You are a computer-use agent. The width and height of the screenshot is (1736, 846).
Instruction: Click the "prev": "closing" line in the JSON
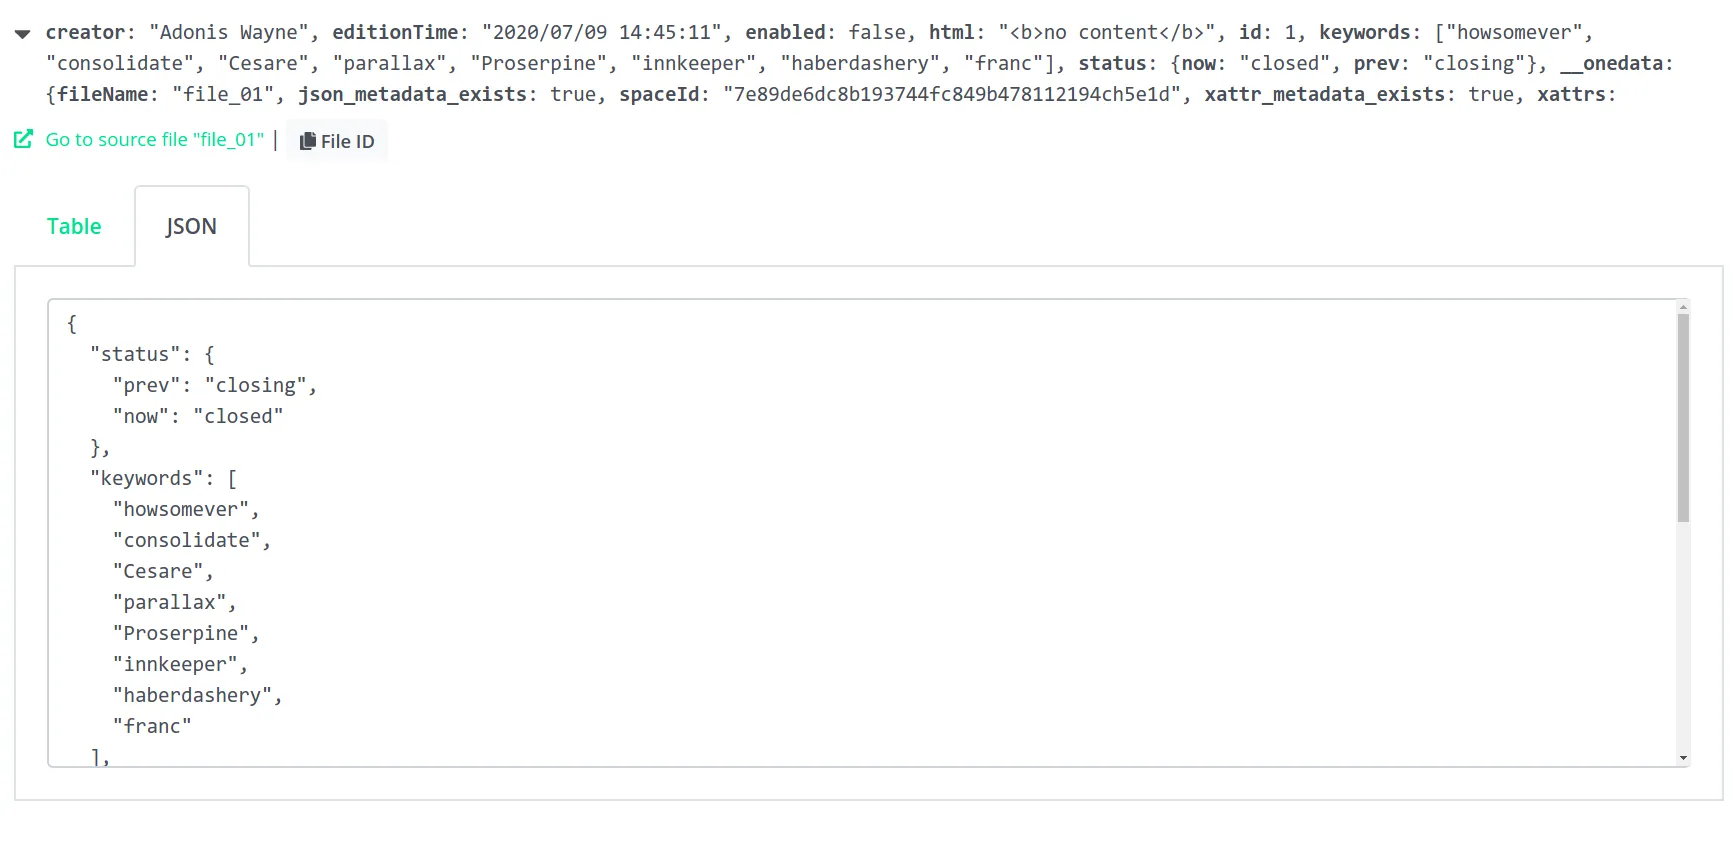click(x=213, y=385)
